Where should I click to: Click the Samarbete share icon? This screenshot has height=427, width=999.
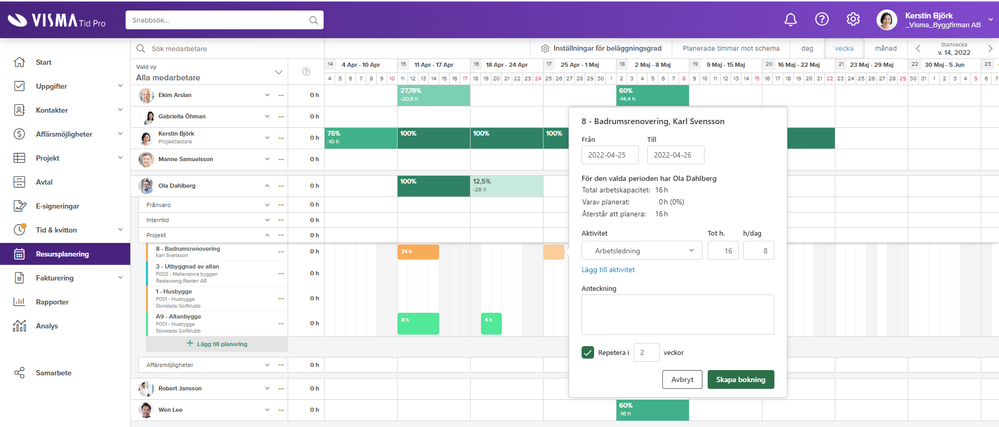pos(20,373)
